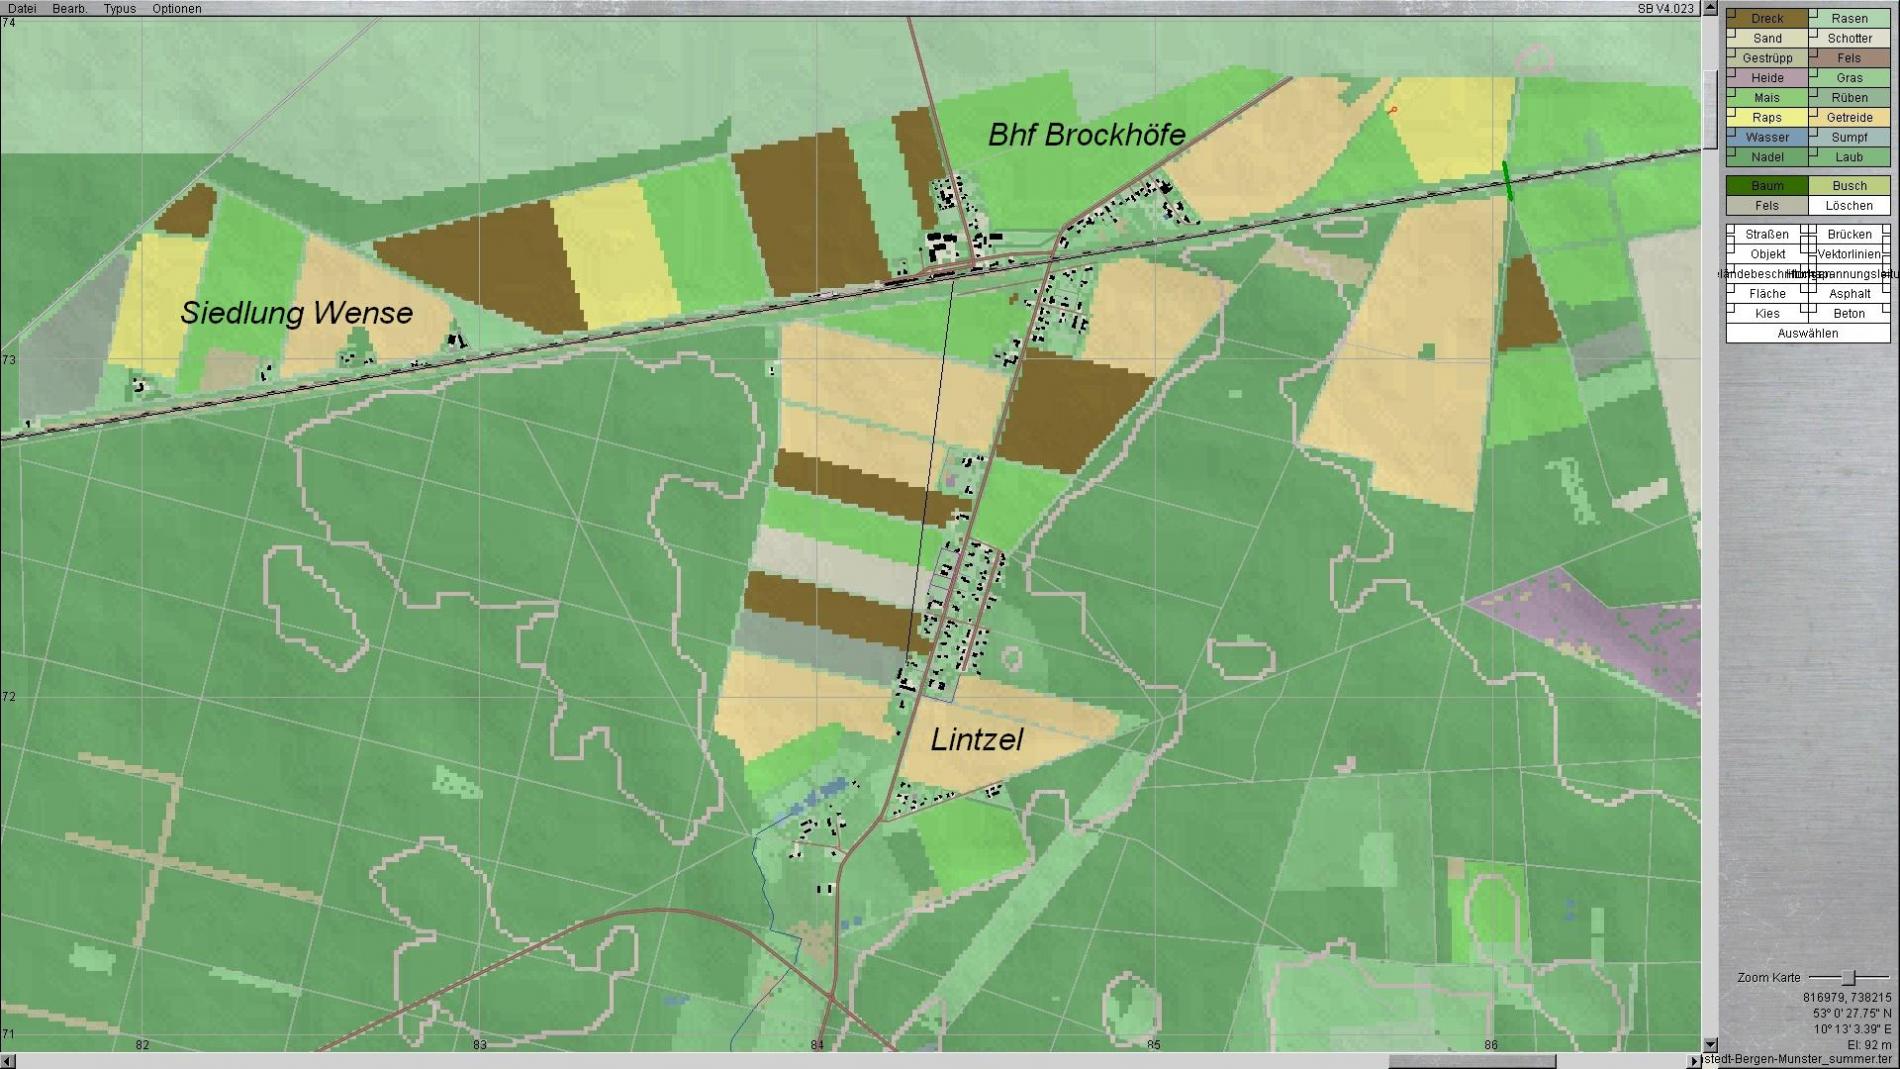The width and height of the screenshot is (1900, 1069).
Task: Select the Dreck terrain swatch
Action: (1766, 18)
